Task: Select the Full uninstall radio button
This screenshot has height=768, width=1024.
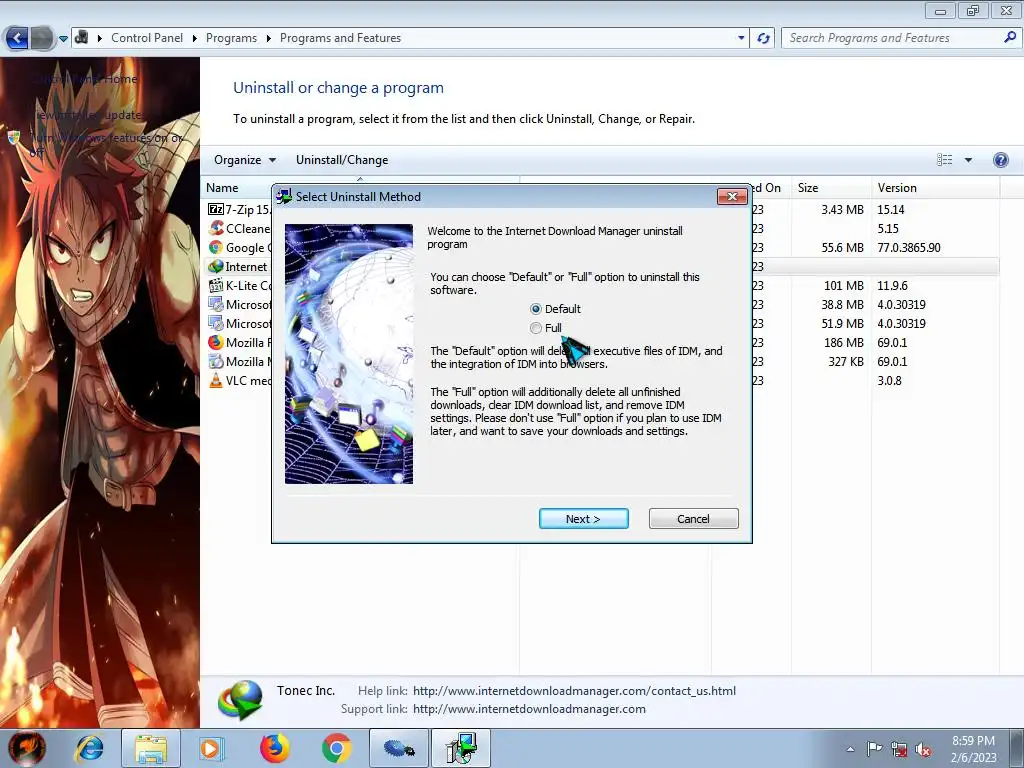Action: 536,328
